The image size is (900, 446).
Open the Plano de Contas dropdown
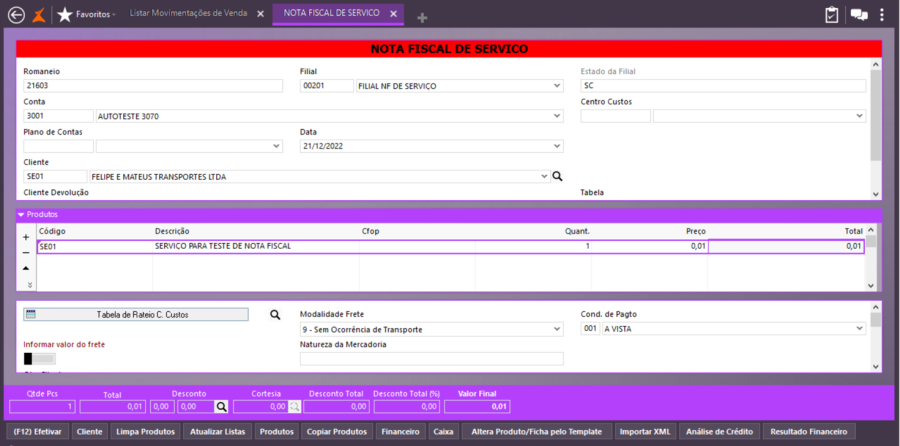(276, 146)
